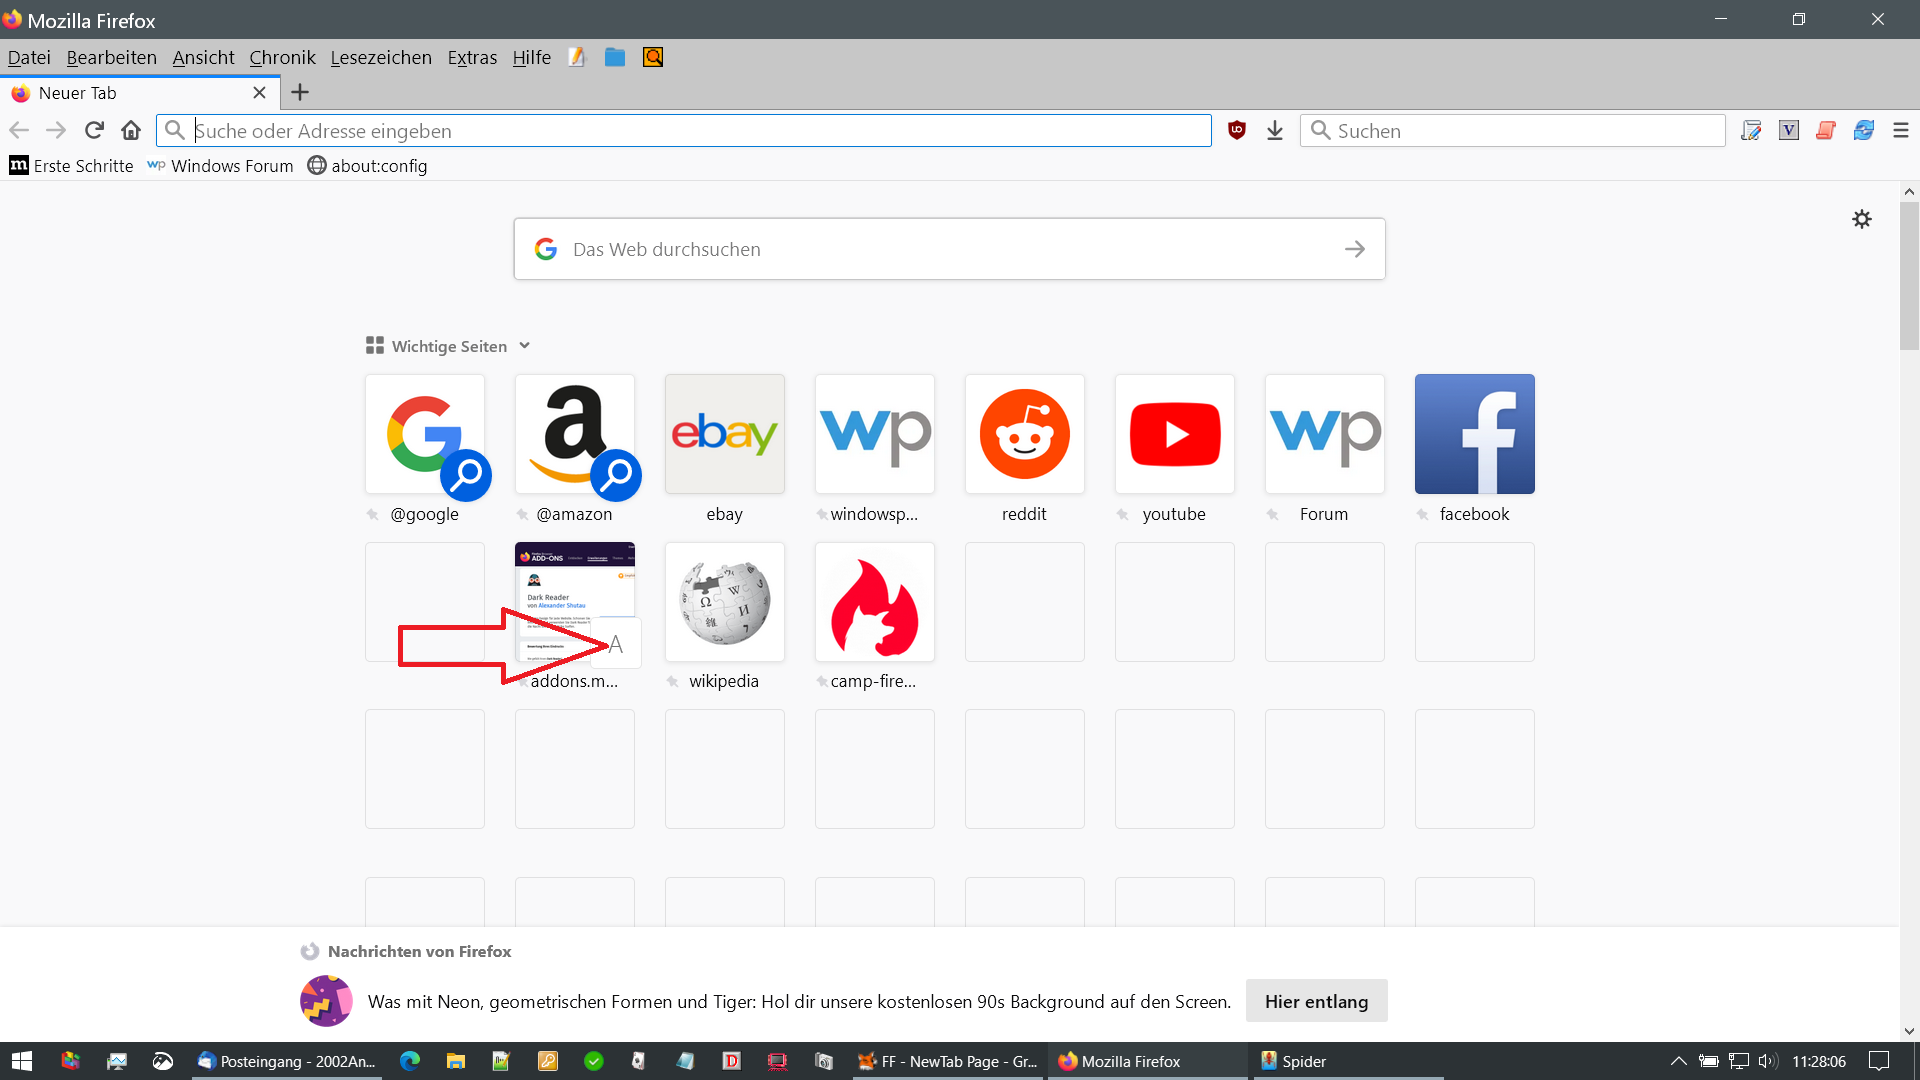Show hidden system tray icons chevron
The width and height of the screenshot is (1920, 1080).
(x=1678, y=1061)
